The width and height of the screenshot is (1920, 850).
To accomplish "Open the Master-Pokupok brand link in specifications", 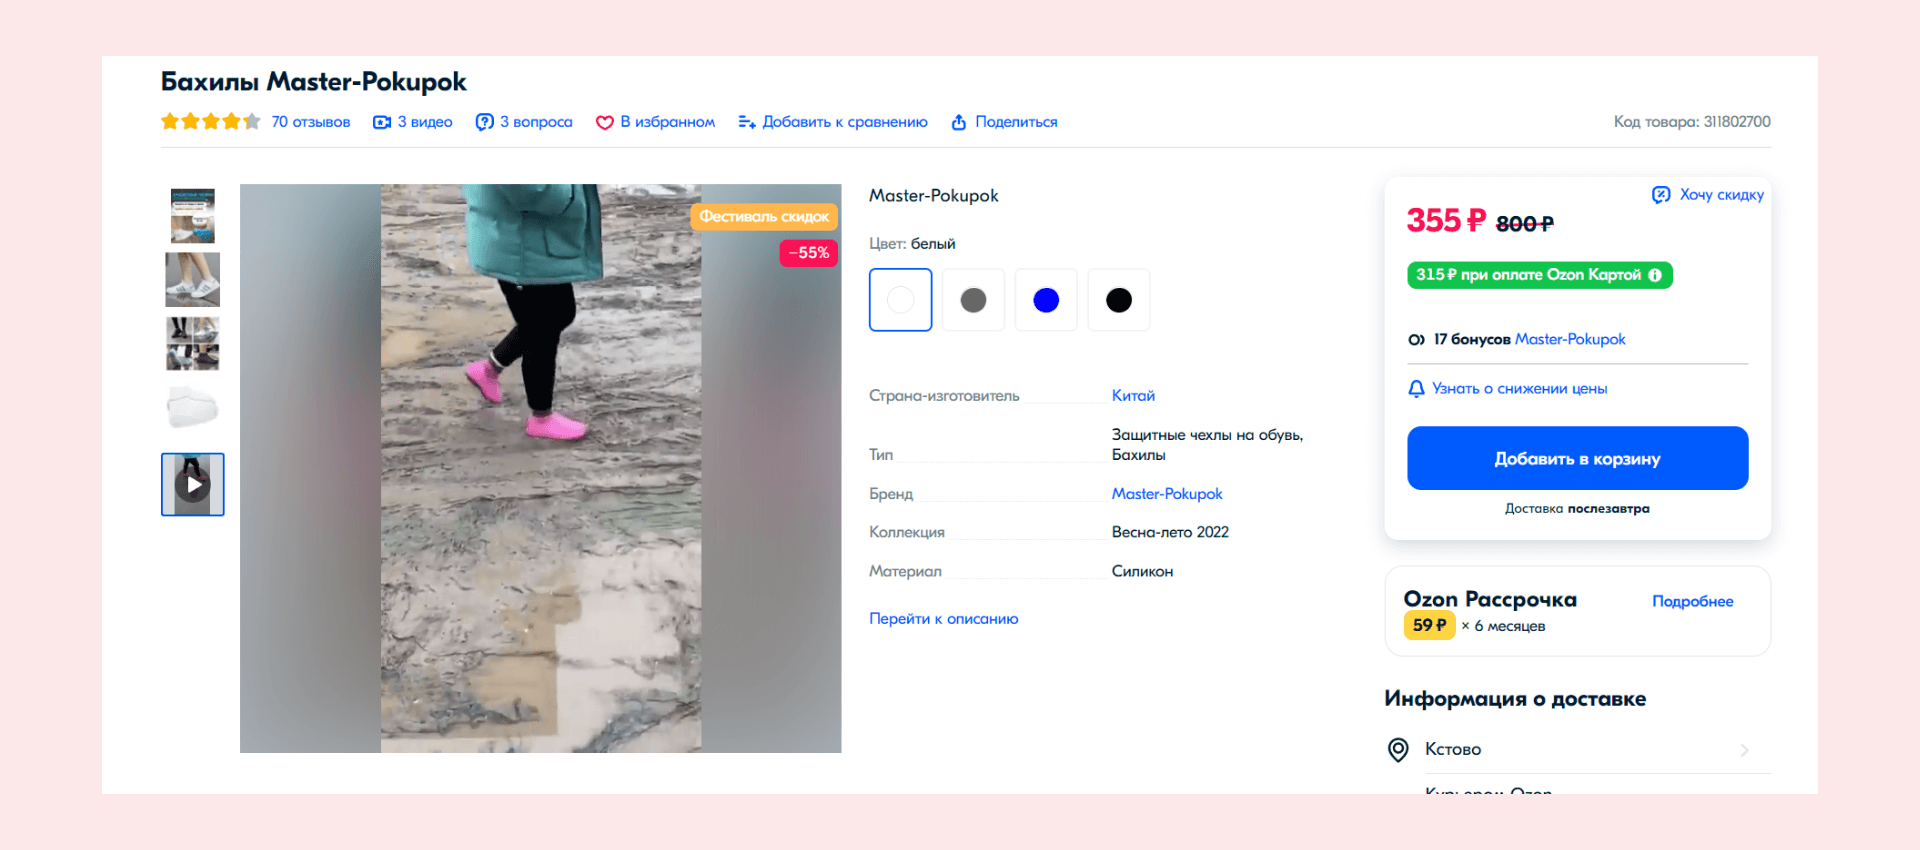I will pos(1167,494).
